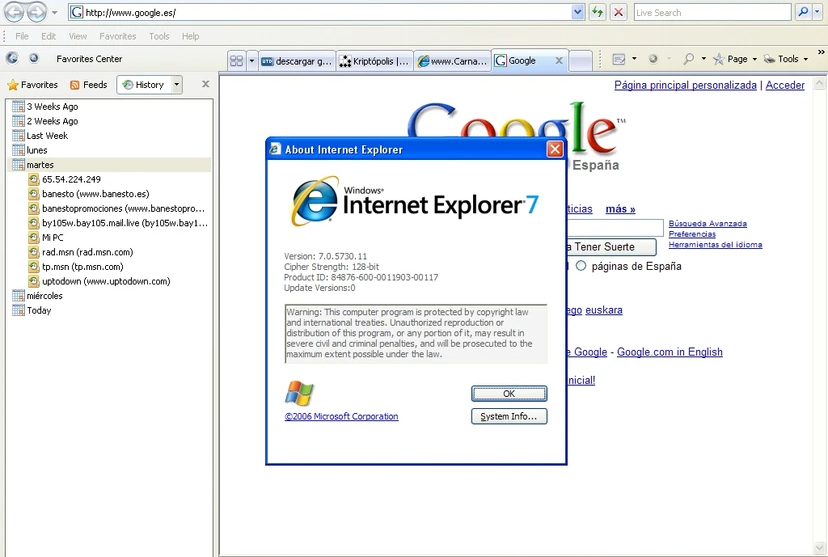Open history entry 65.54.224.249
The width and height of the screenshot is (828, 557).
click(64, 180)
